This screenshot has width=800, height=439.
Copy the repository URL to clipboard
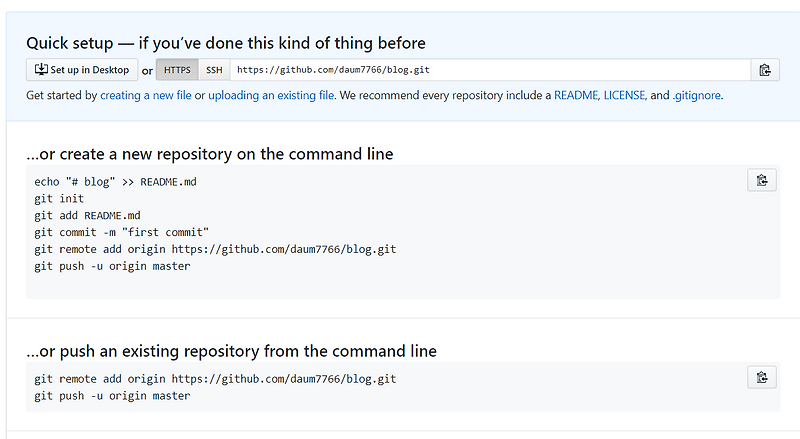[x=765, y=70]
